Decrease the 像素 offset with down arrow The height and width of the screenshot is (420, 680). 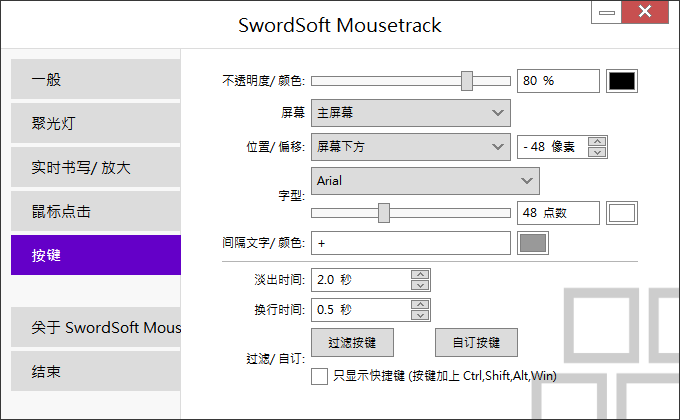pos(597,152)
